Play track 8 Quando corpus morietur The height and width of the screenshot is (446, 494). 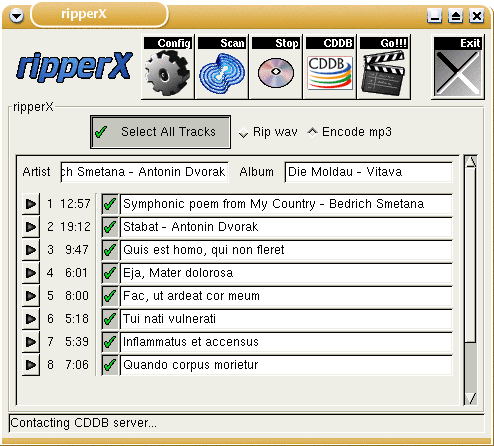[x=31, y=365]
